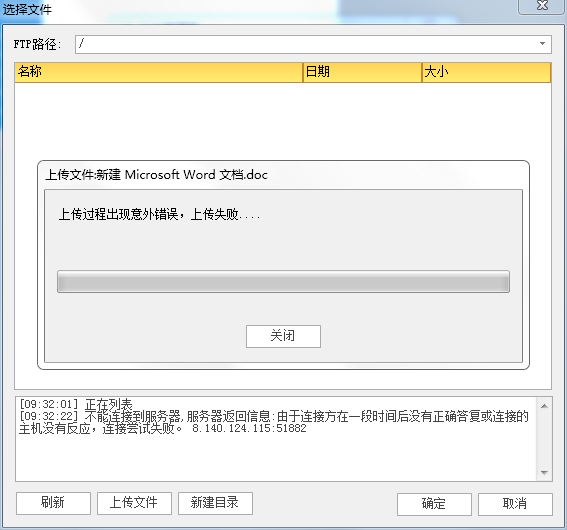Viewport: 567px width, 530px height.
Task: Click the upload failed message text
Action: (x=159, y=214)
